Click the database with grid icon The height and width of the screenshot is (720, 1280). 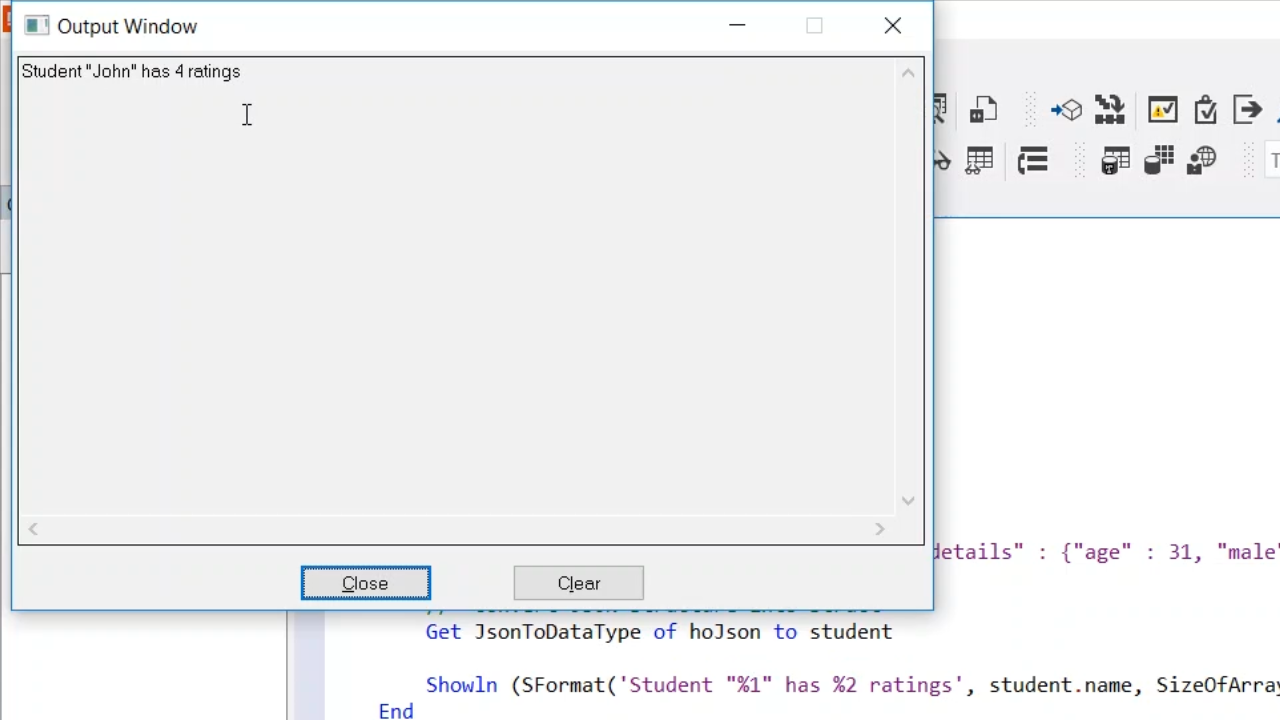[x=1158, y=161]
